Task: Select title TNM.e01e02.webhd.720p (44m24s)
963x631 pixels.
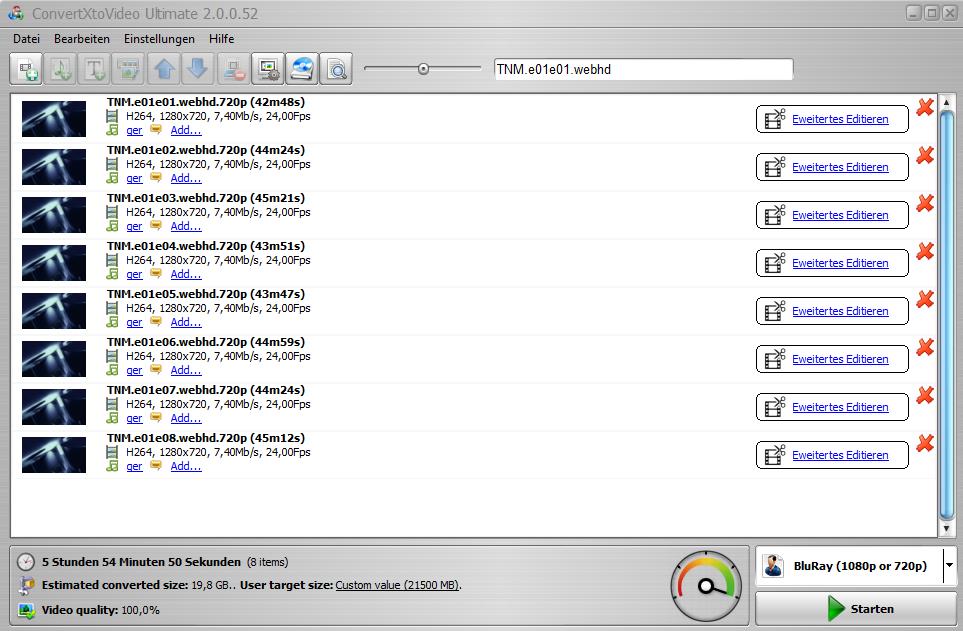Action: tap(206, 150)
